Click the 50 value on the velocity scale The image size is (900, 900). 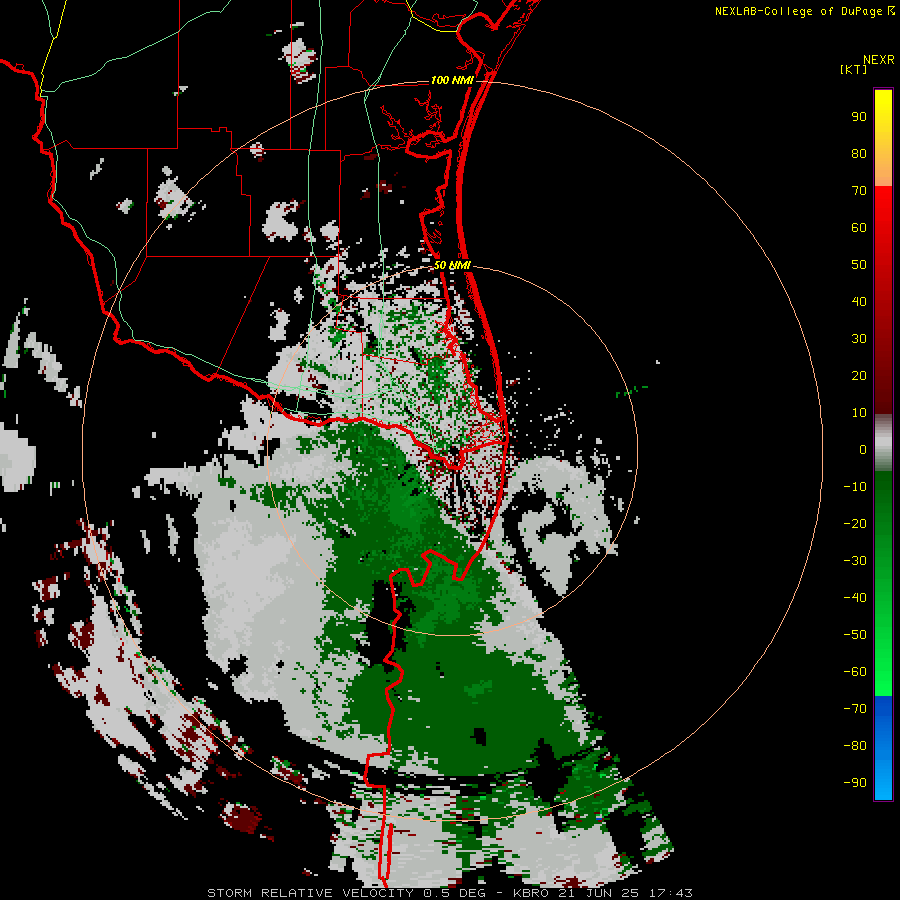[859, 265]
